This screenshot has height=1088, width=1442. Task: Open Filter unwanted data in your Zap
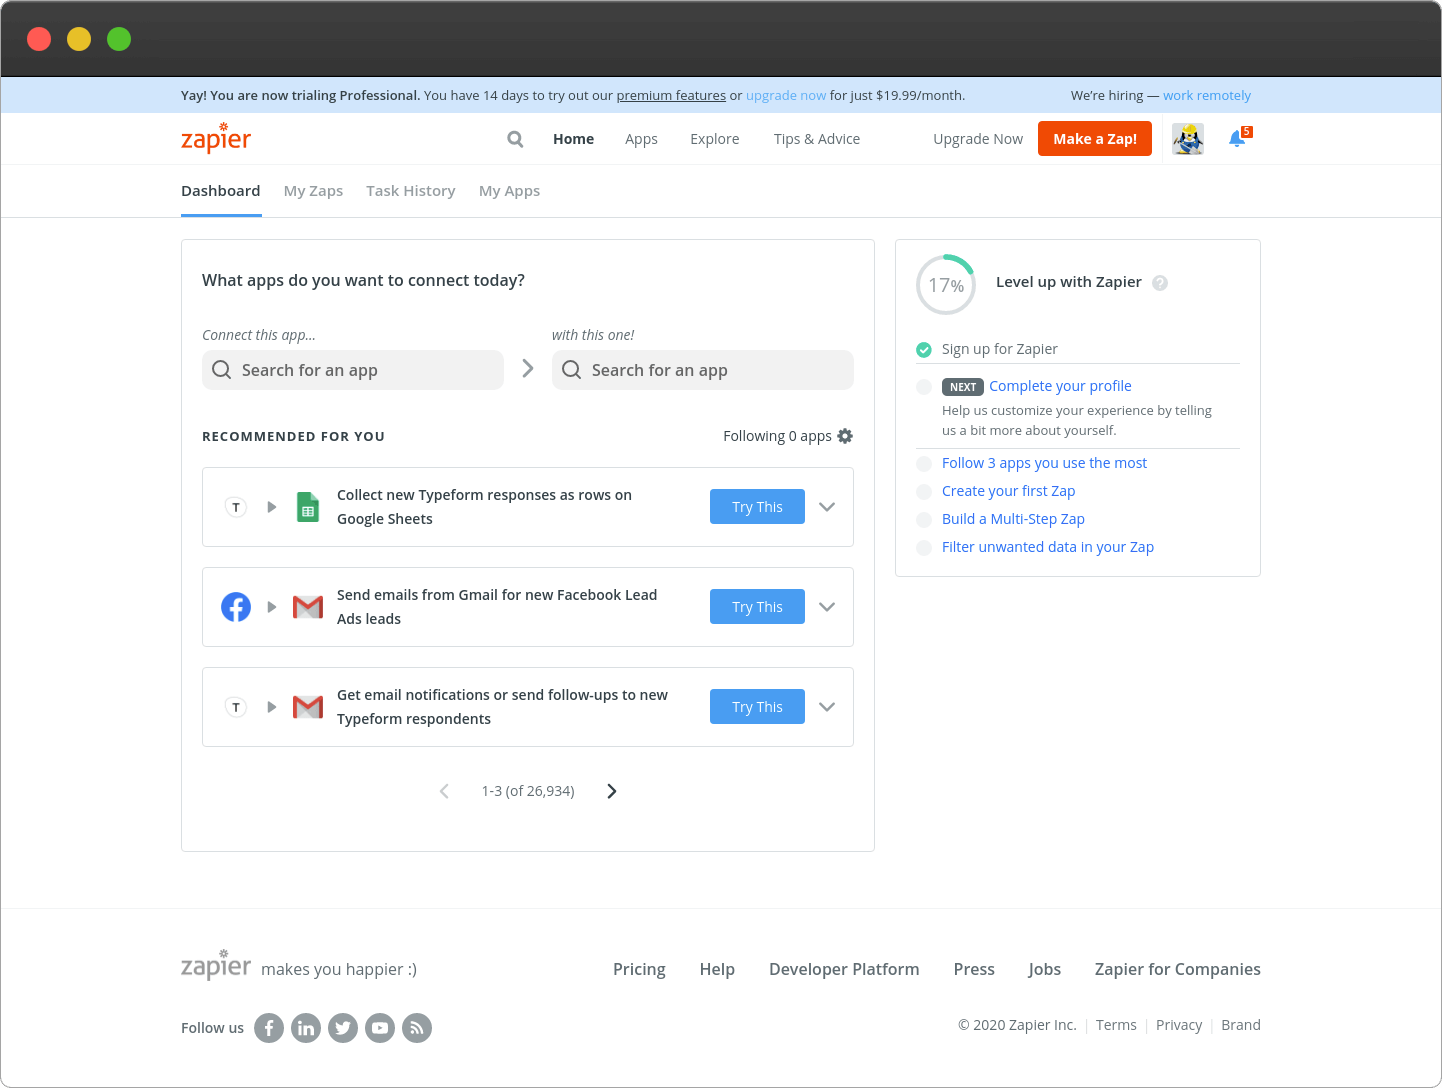tap(1048, 547)
